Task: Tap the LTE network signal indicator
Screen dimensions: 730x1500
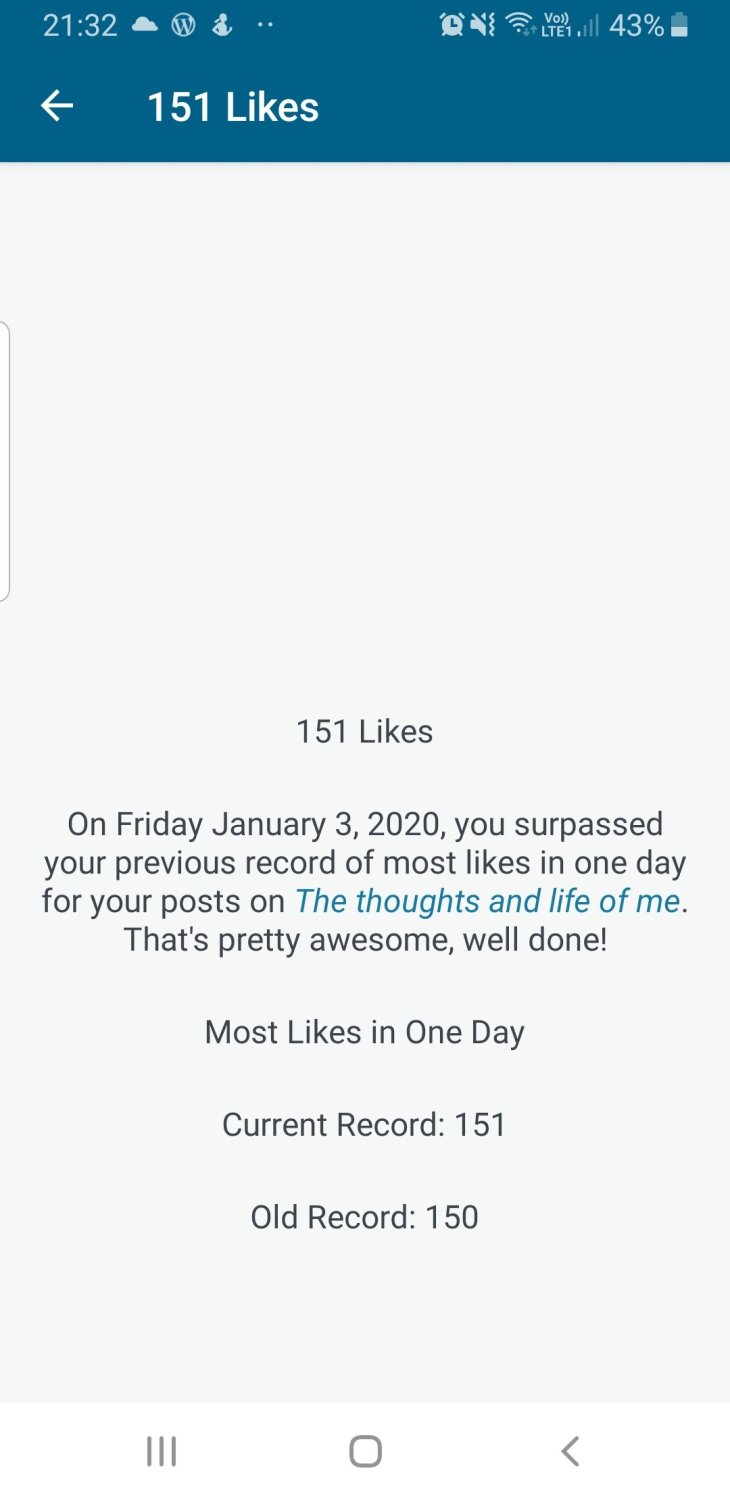Action: pyautogui.click(x=569, y=26)
